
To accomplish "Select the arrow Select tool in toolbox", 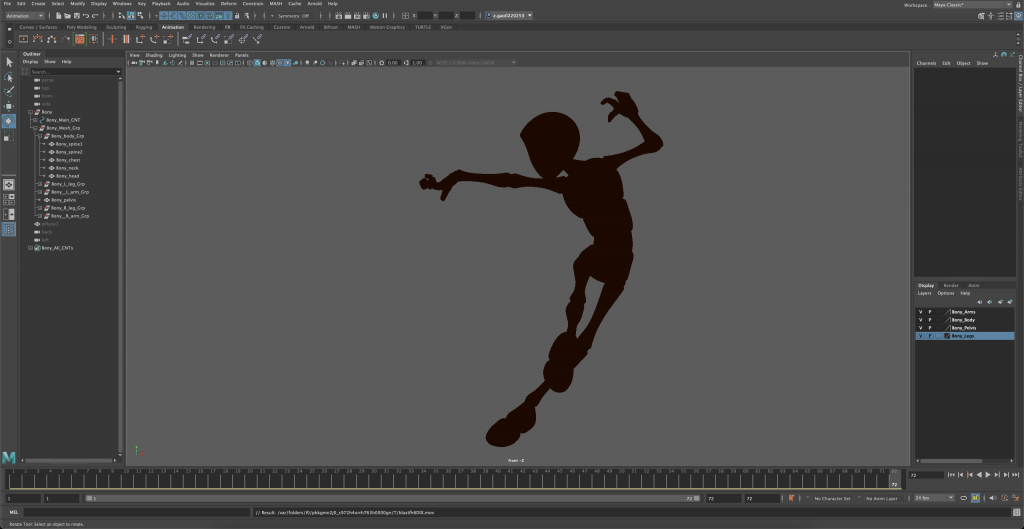I will click(9, 62).
